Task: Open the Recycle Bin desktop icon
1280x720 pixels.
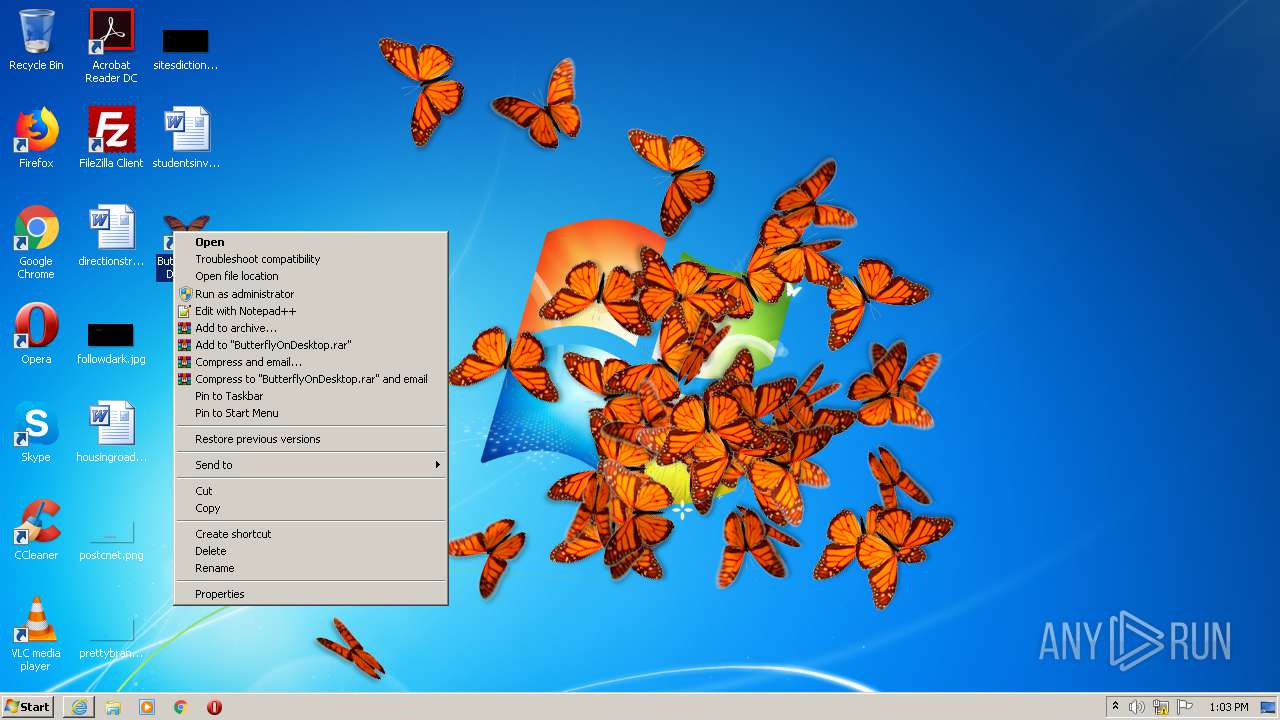Action: (36, 40)
